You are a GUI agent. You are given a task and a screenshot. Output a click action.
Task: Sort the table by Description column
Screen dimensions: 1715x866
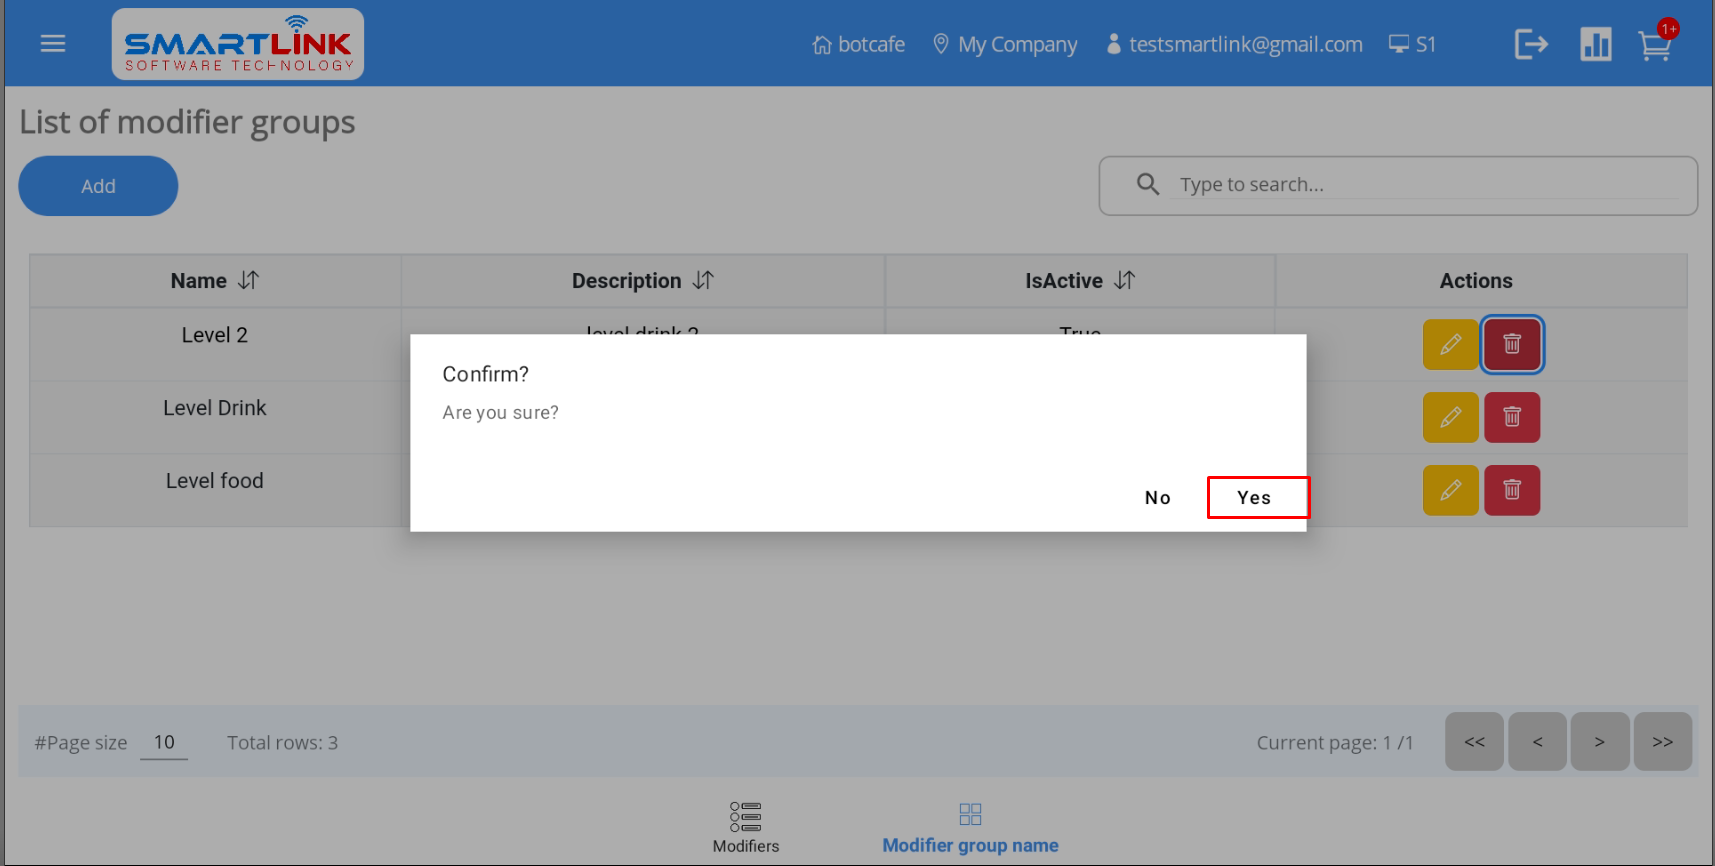(703, 281)
